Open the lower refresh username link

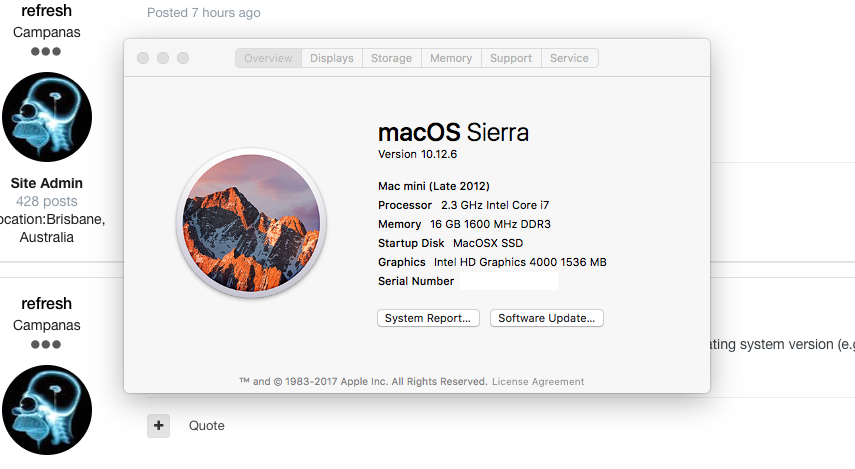(x=46, y=303)
